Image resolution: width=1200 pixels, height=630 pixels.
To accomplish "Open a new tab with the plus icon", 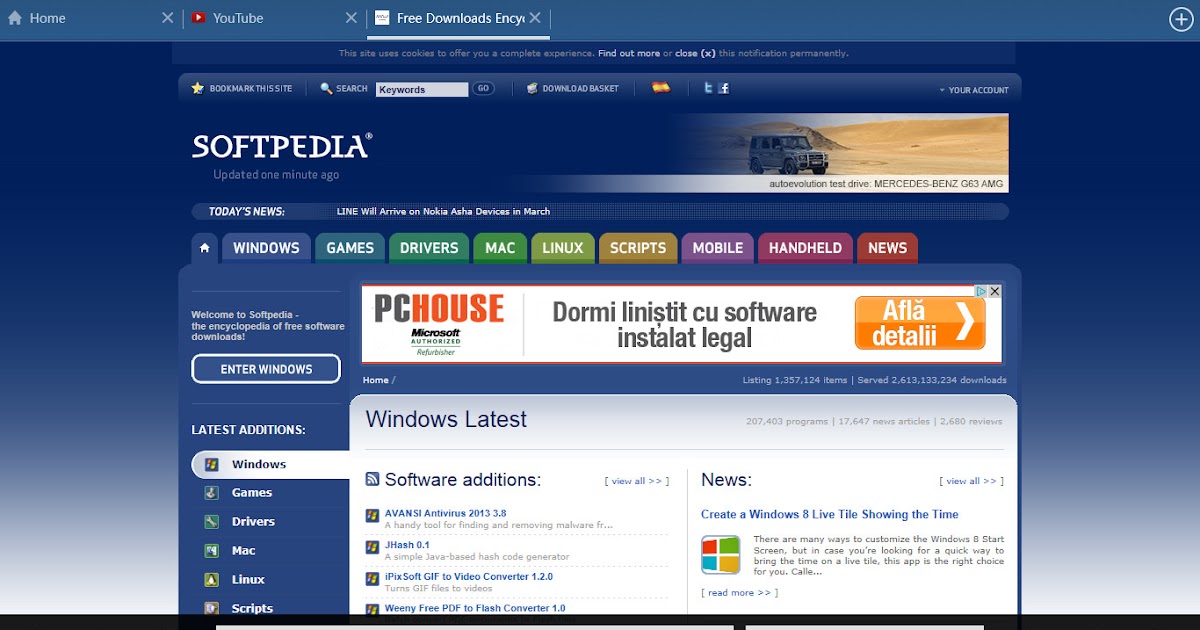I will pos(1181,18).
